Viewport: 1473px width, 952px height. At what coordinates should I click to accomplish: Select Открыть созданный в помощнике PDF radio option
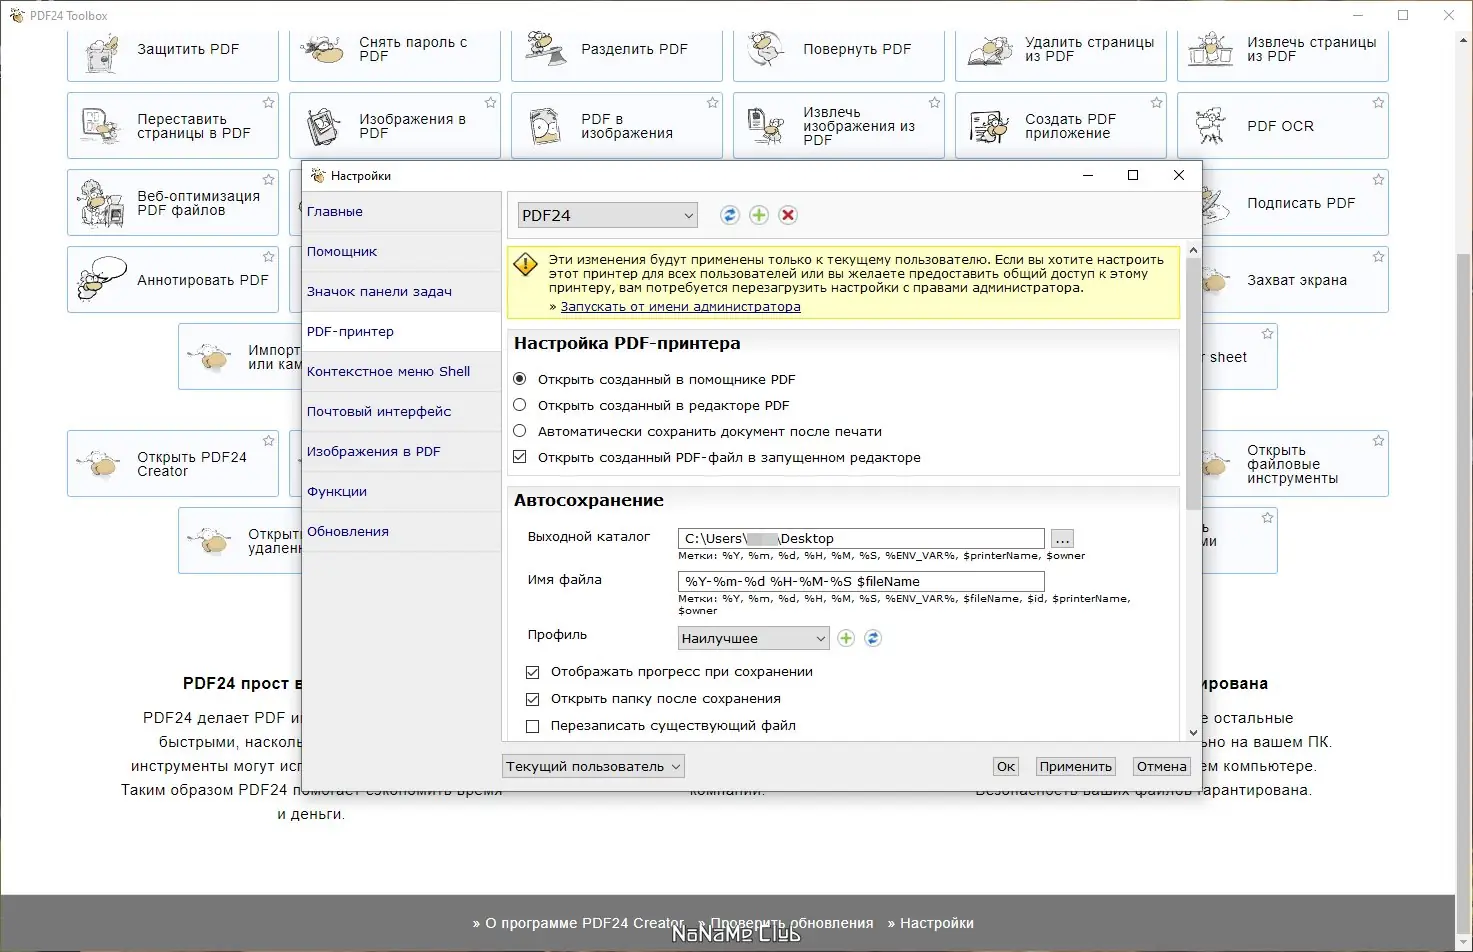pyautogui.click(x=520, y=379)
